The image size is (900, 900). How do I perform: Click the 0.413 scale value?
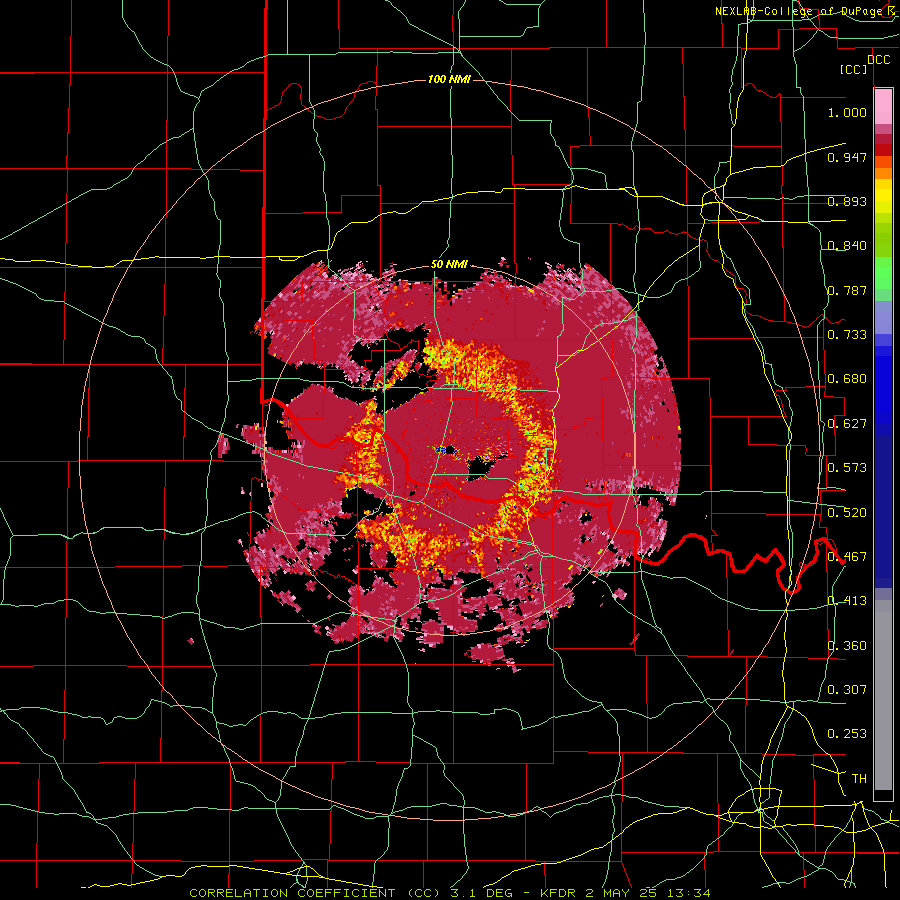click(847, 601)
